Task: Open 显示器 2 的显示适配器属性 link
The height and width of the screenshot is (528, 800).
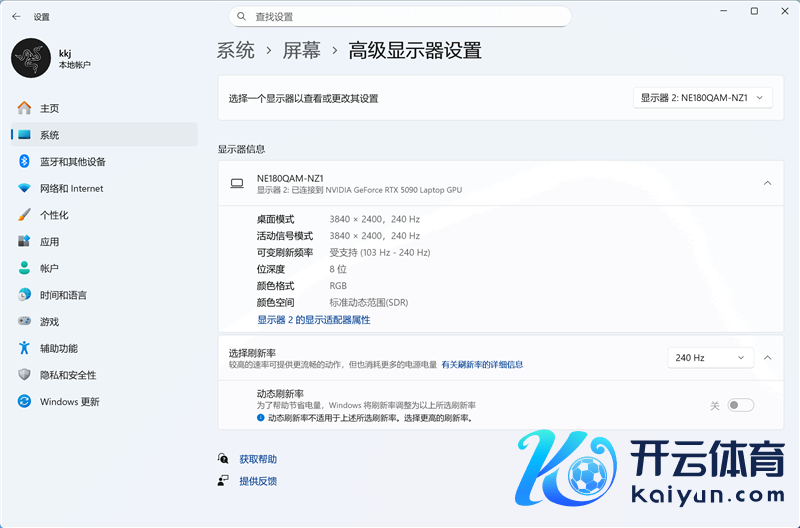Action: [x=313, y=320]
